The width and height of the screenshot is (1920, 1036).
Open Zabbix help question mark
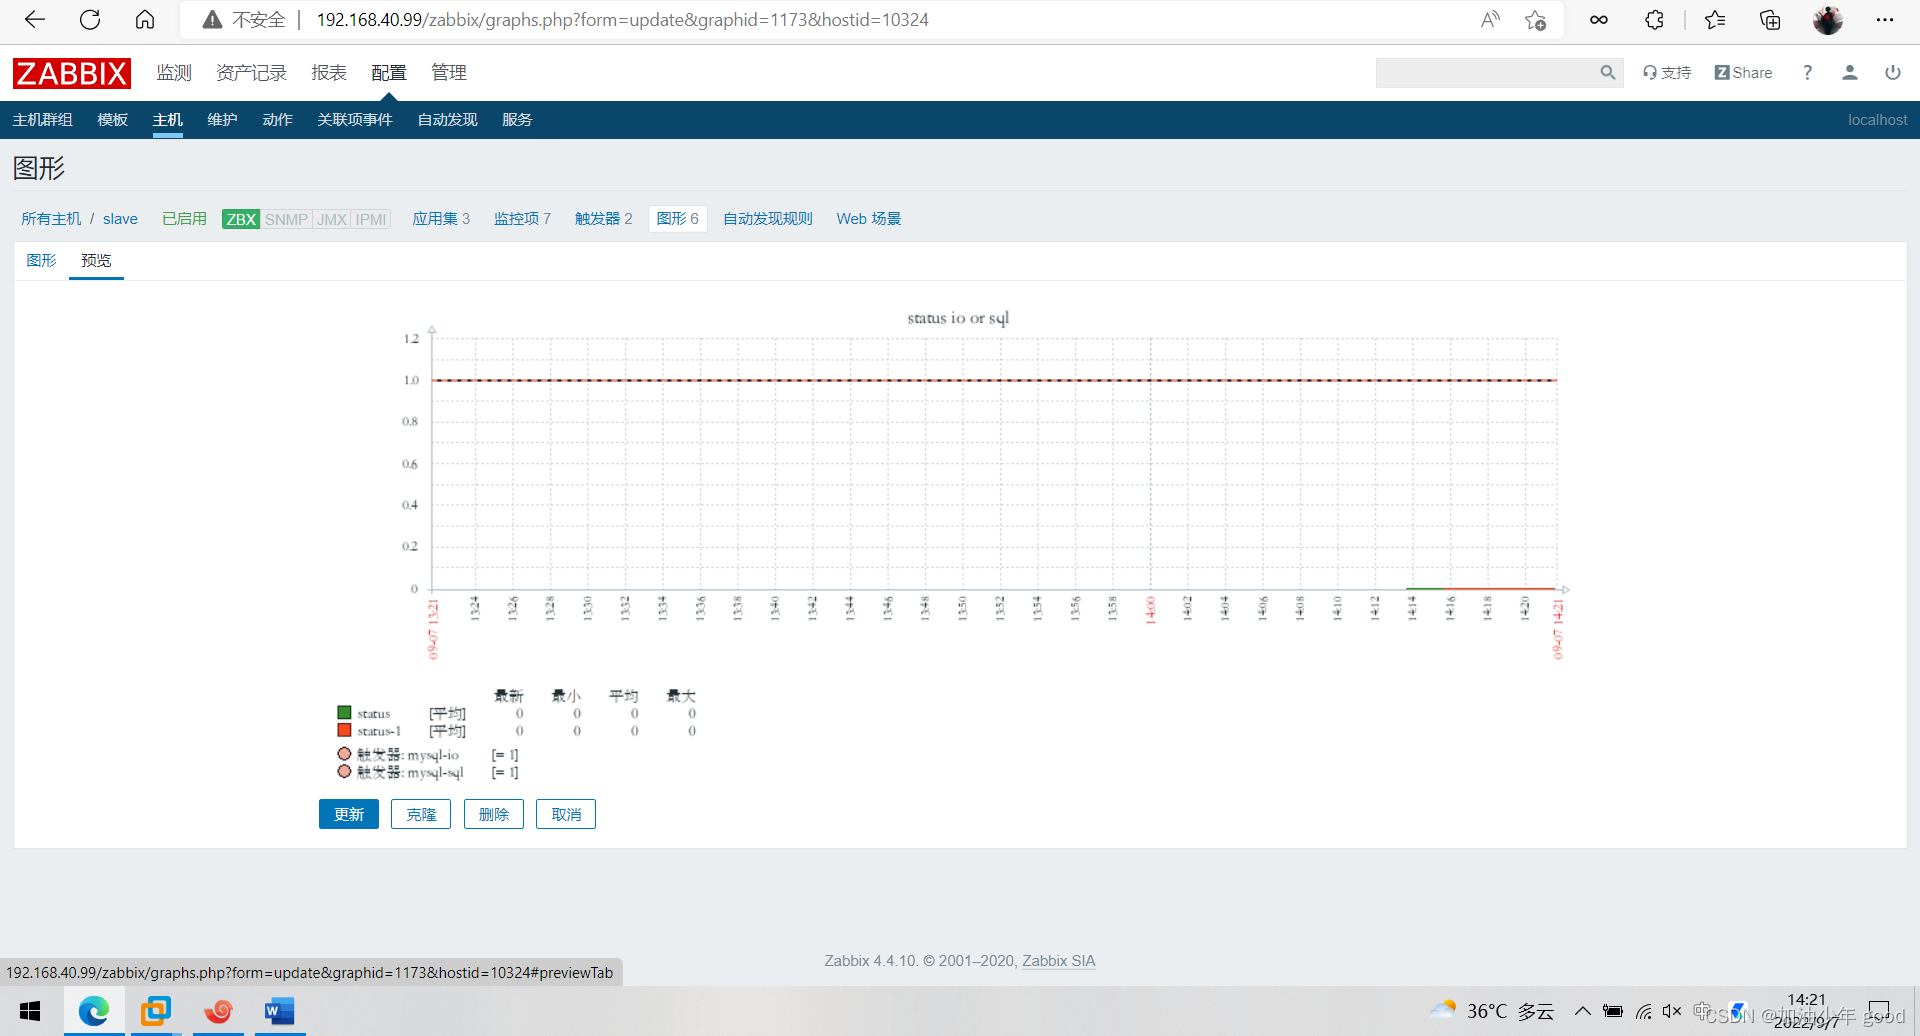(x=1807, y=72)
